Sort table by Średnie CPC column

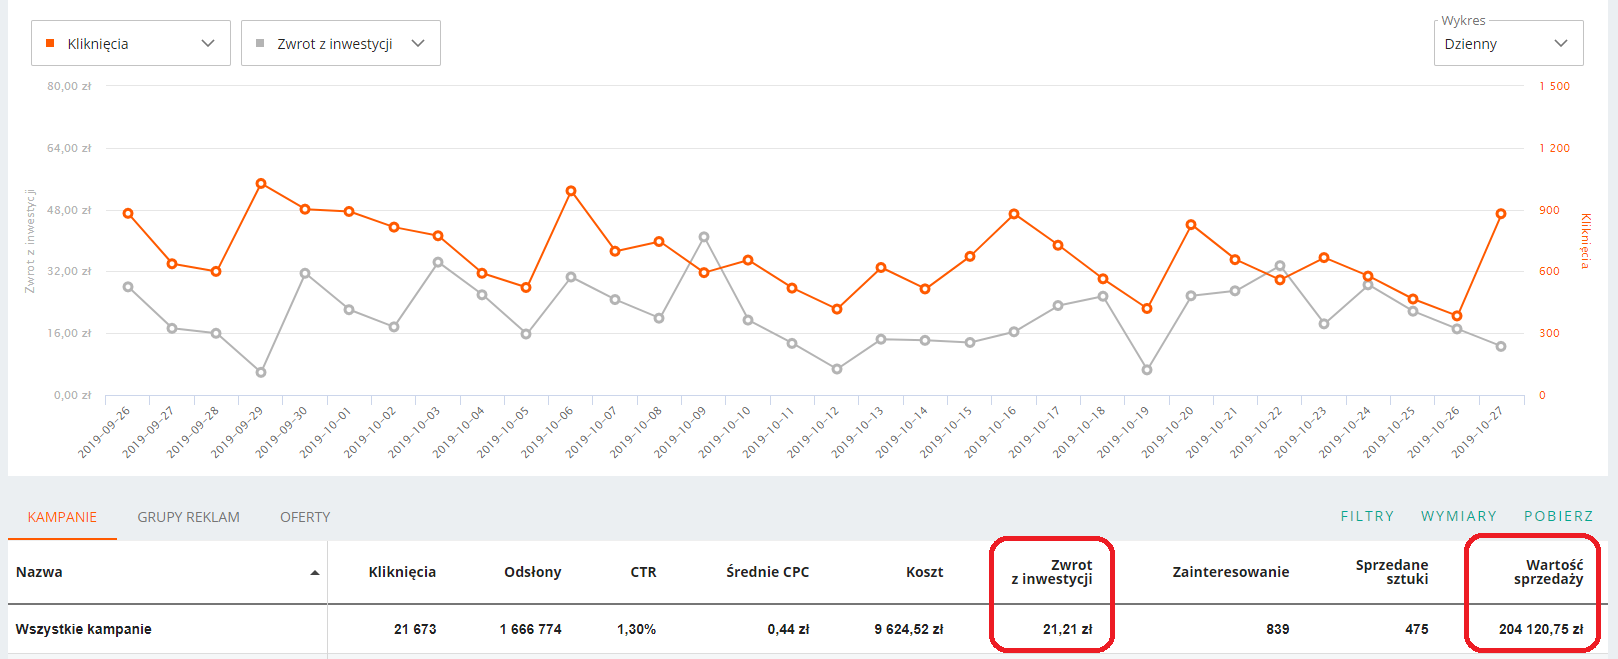pyautogui.click(x=767, y=572)
